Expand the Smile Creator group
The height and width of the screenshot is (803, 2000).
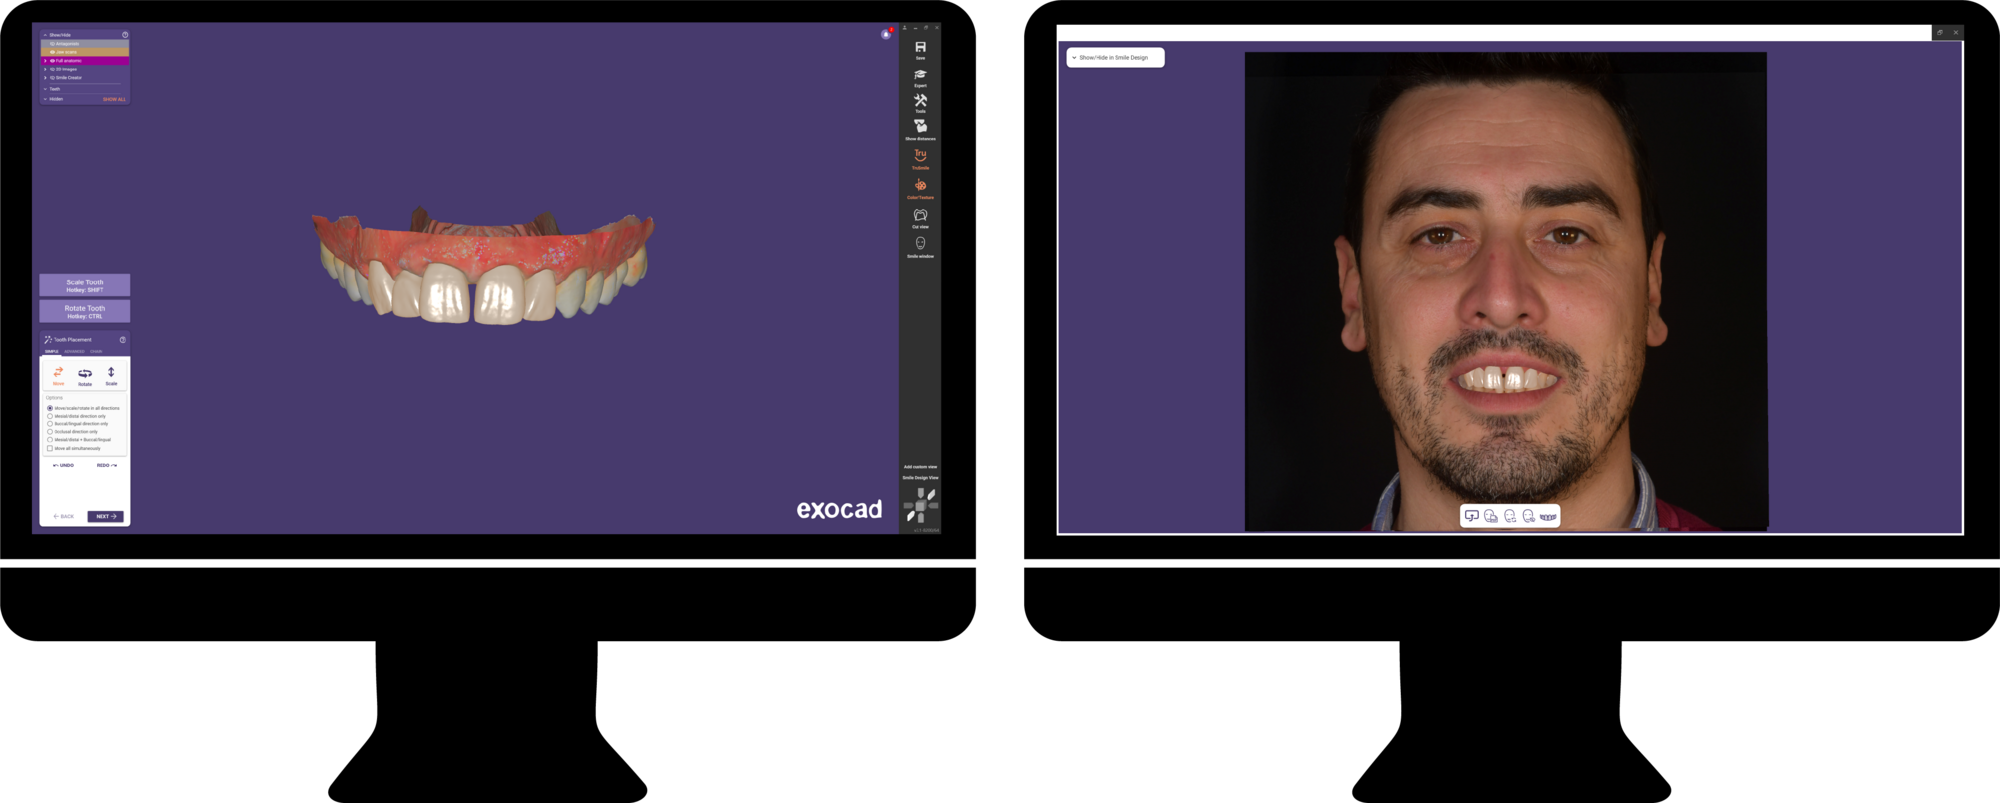[x=45, y=78]
